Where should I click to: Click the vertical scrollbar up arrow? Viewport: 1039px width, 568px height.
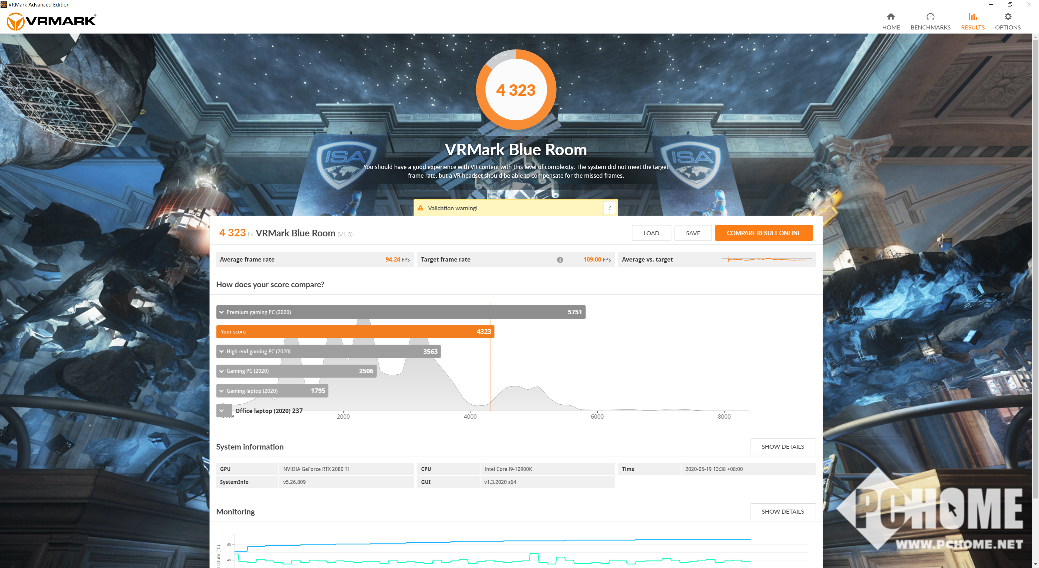(1034, 39)
